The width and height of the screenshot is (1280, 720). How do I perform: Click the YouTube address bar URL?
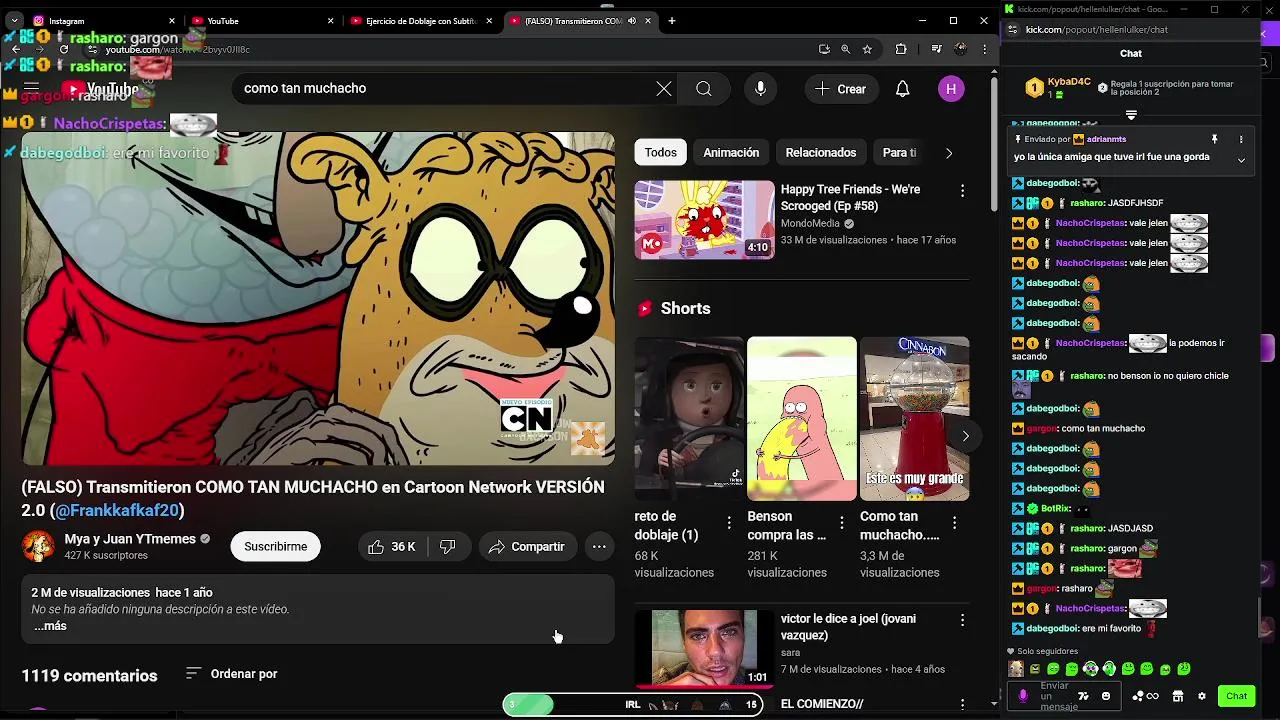pos(178,49)
